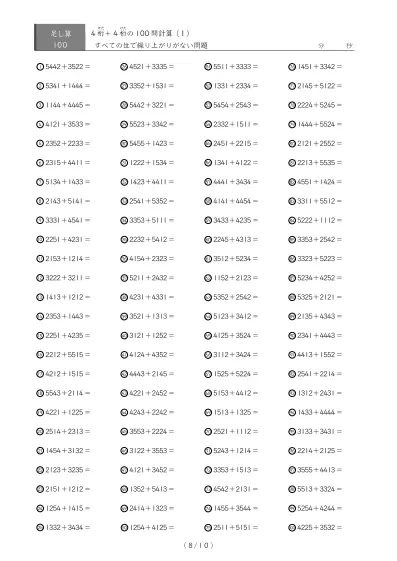Click the problem 1413+1212
This screenshot has width=397, height=561.
click(x=68, y=297)
